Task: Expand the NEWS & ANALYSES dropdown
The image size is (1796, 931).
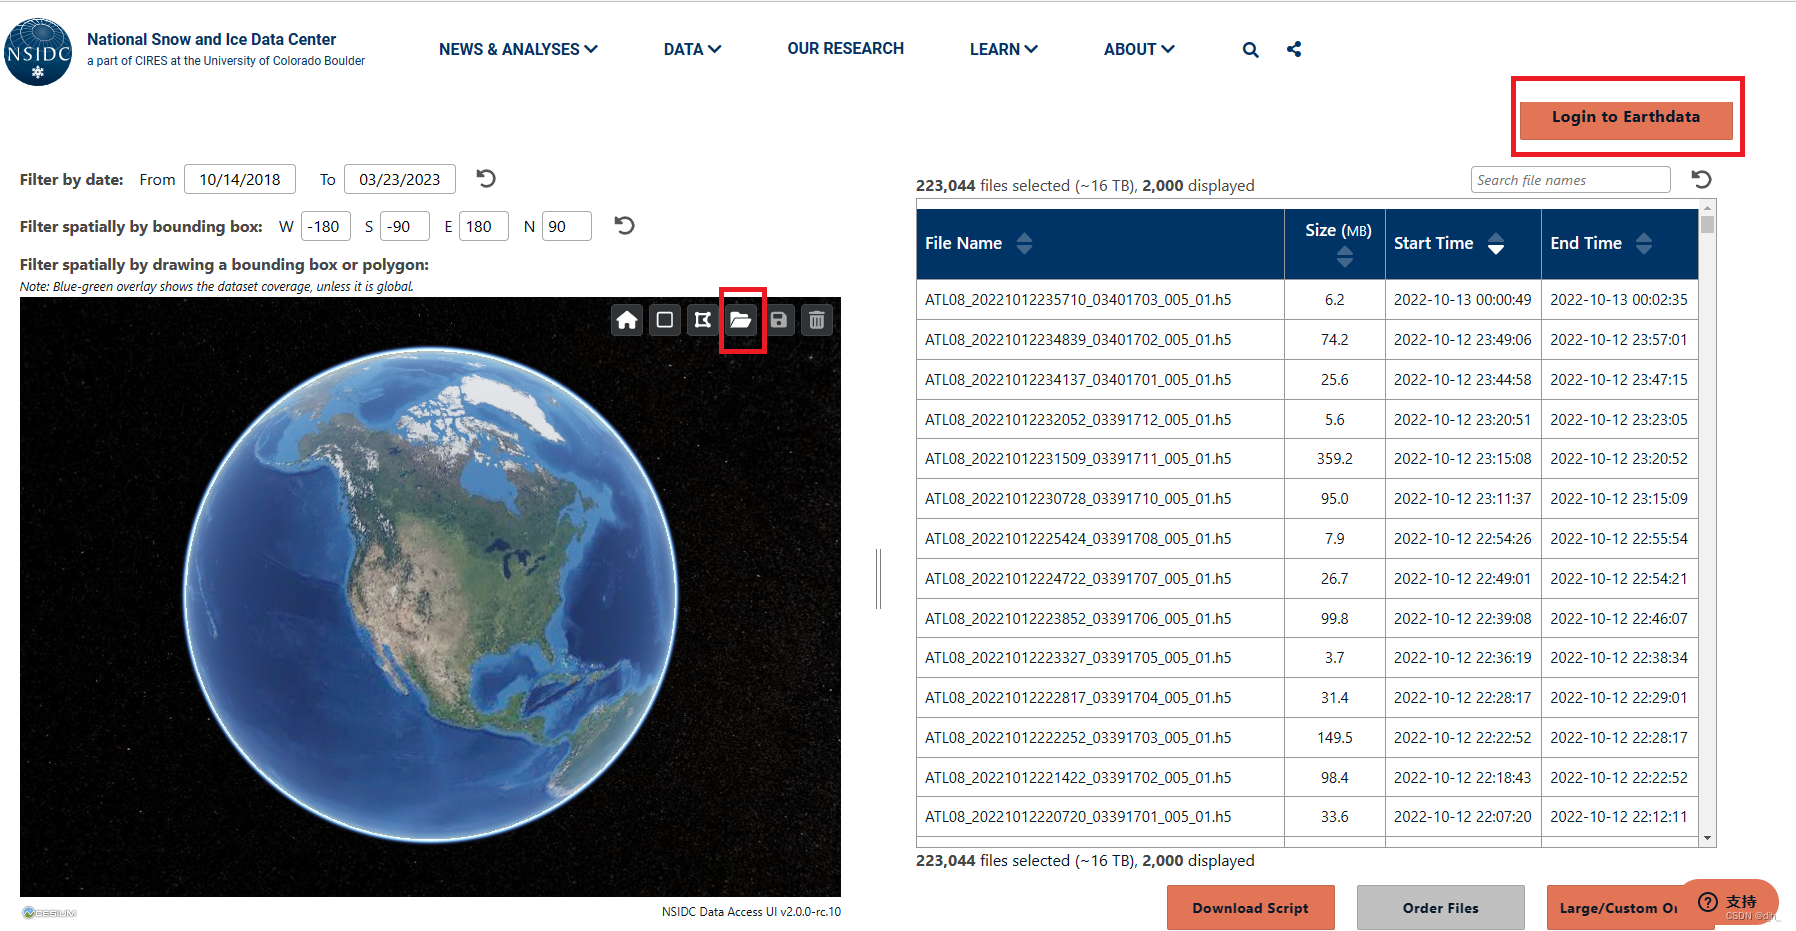Action: [x=518, y=48]
